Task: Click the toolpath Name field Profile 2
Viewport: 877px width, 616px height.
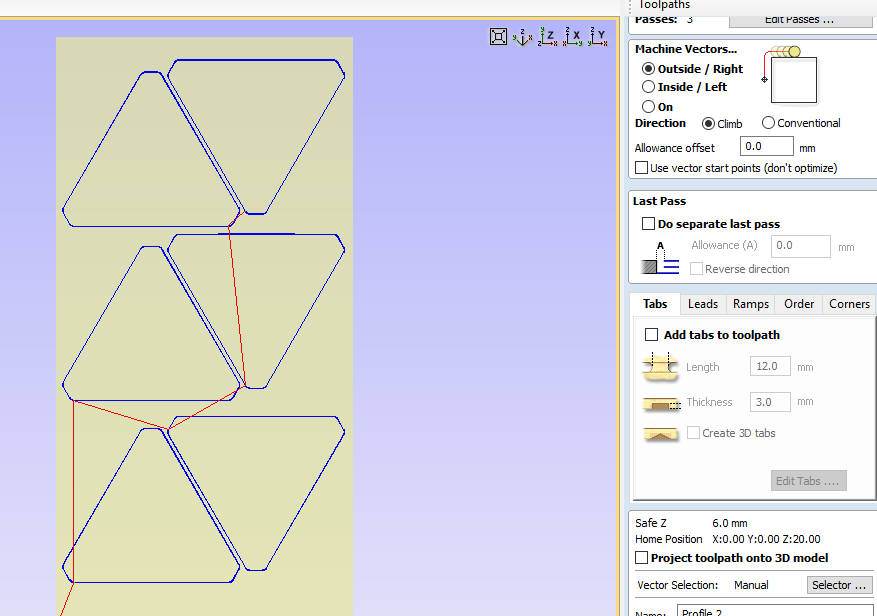Action: [775, 611]
